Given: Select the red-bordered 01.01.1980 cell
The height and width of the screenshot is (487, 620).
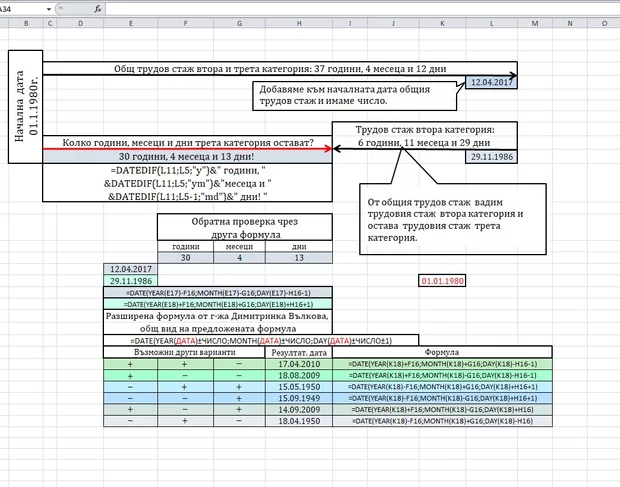Looking at the screenshot, I should point(444,283).
